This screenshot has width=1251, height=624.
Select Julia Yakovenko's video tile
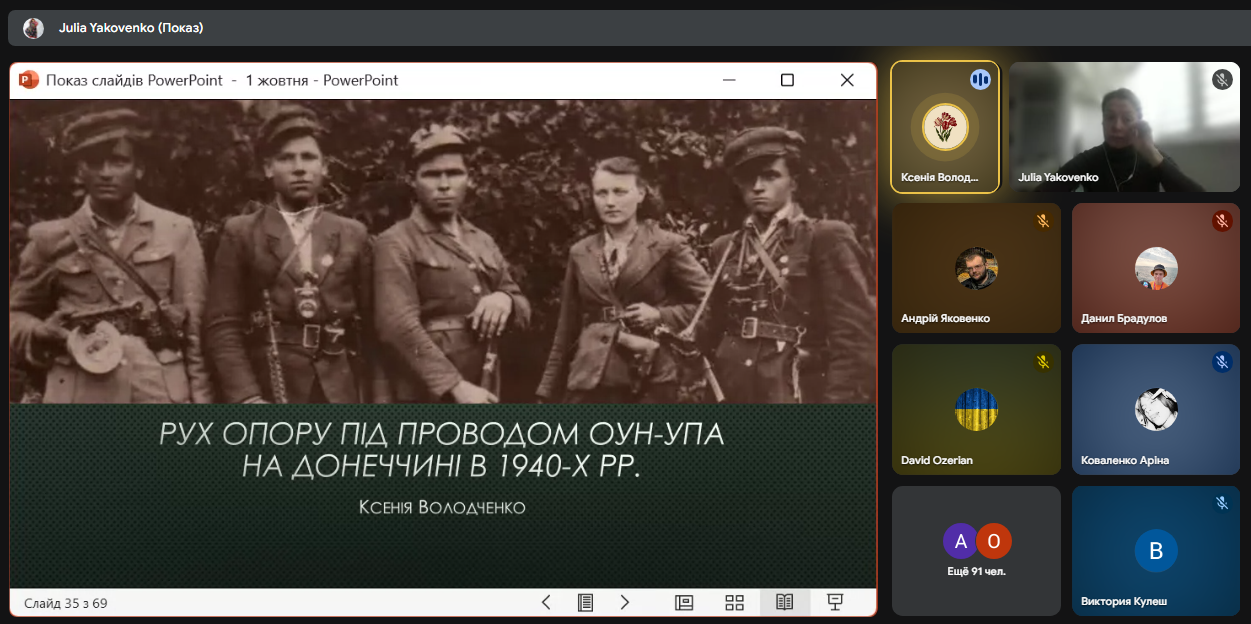(1124, 127)
